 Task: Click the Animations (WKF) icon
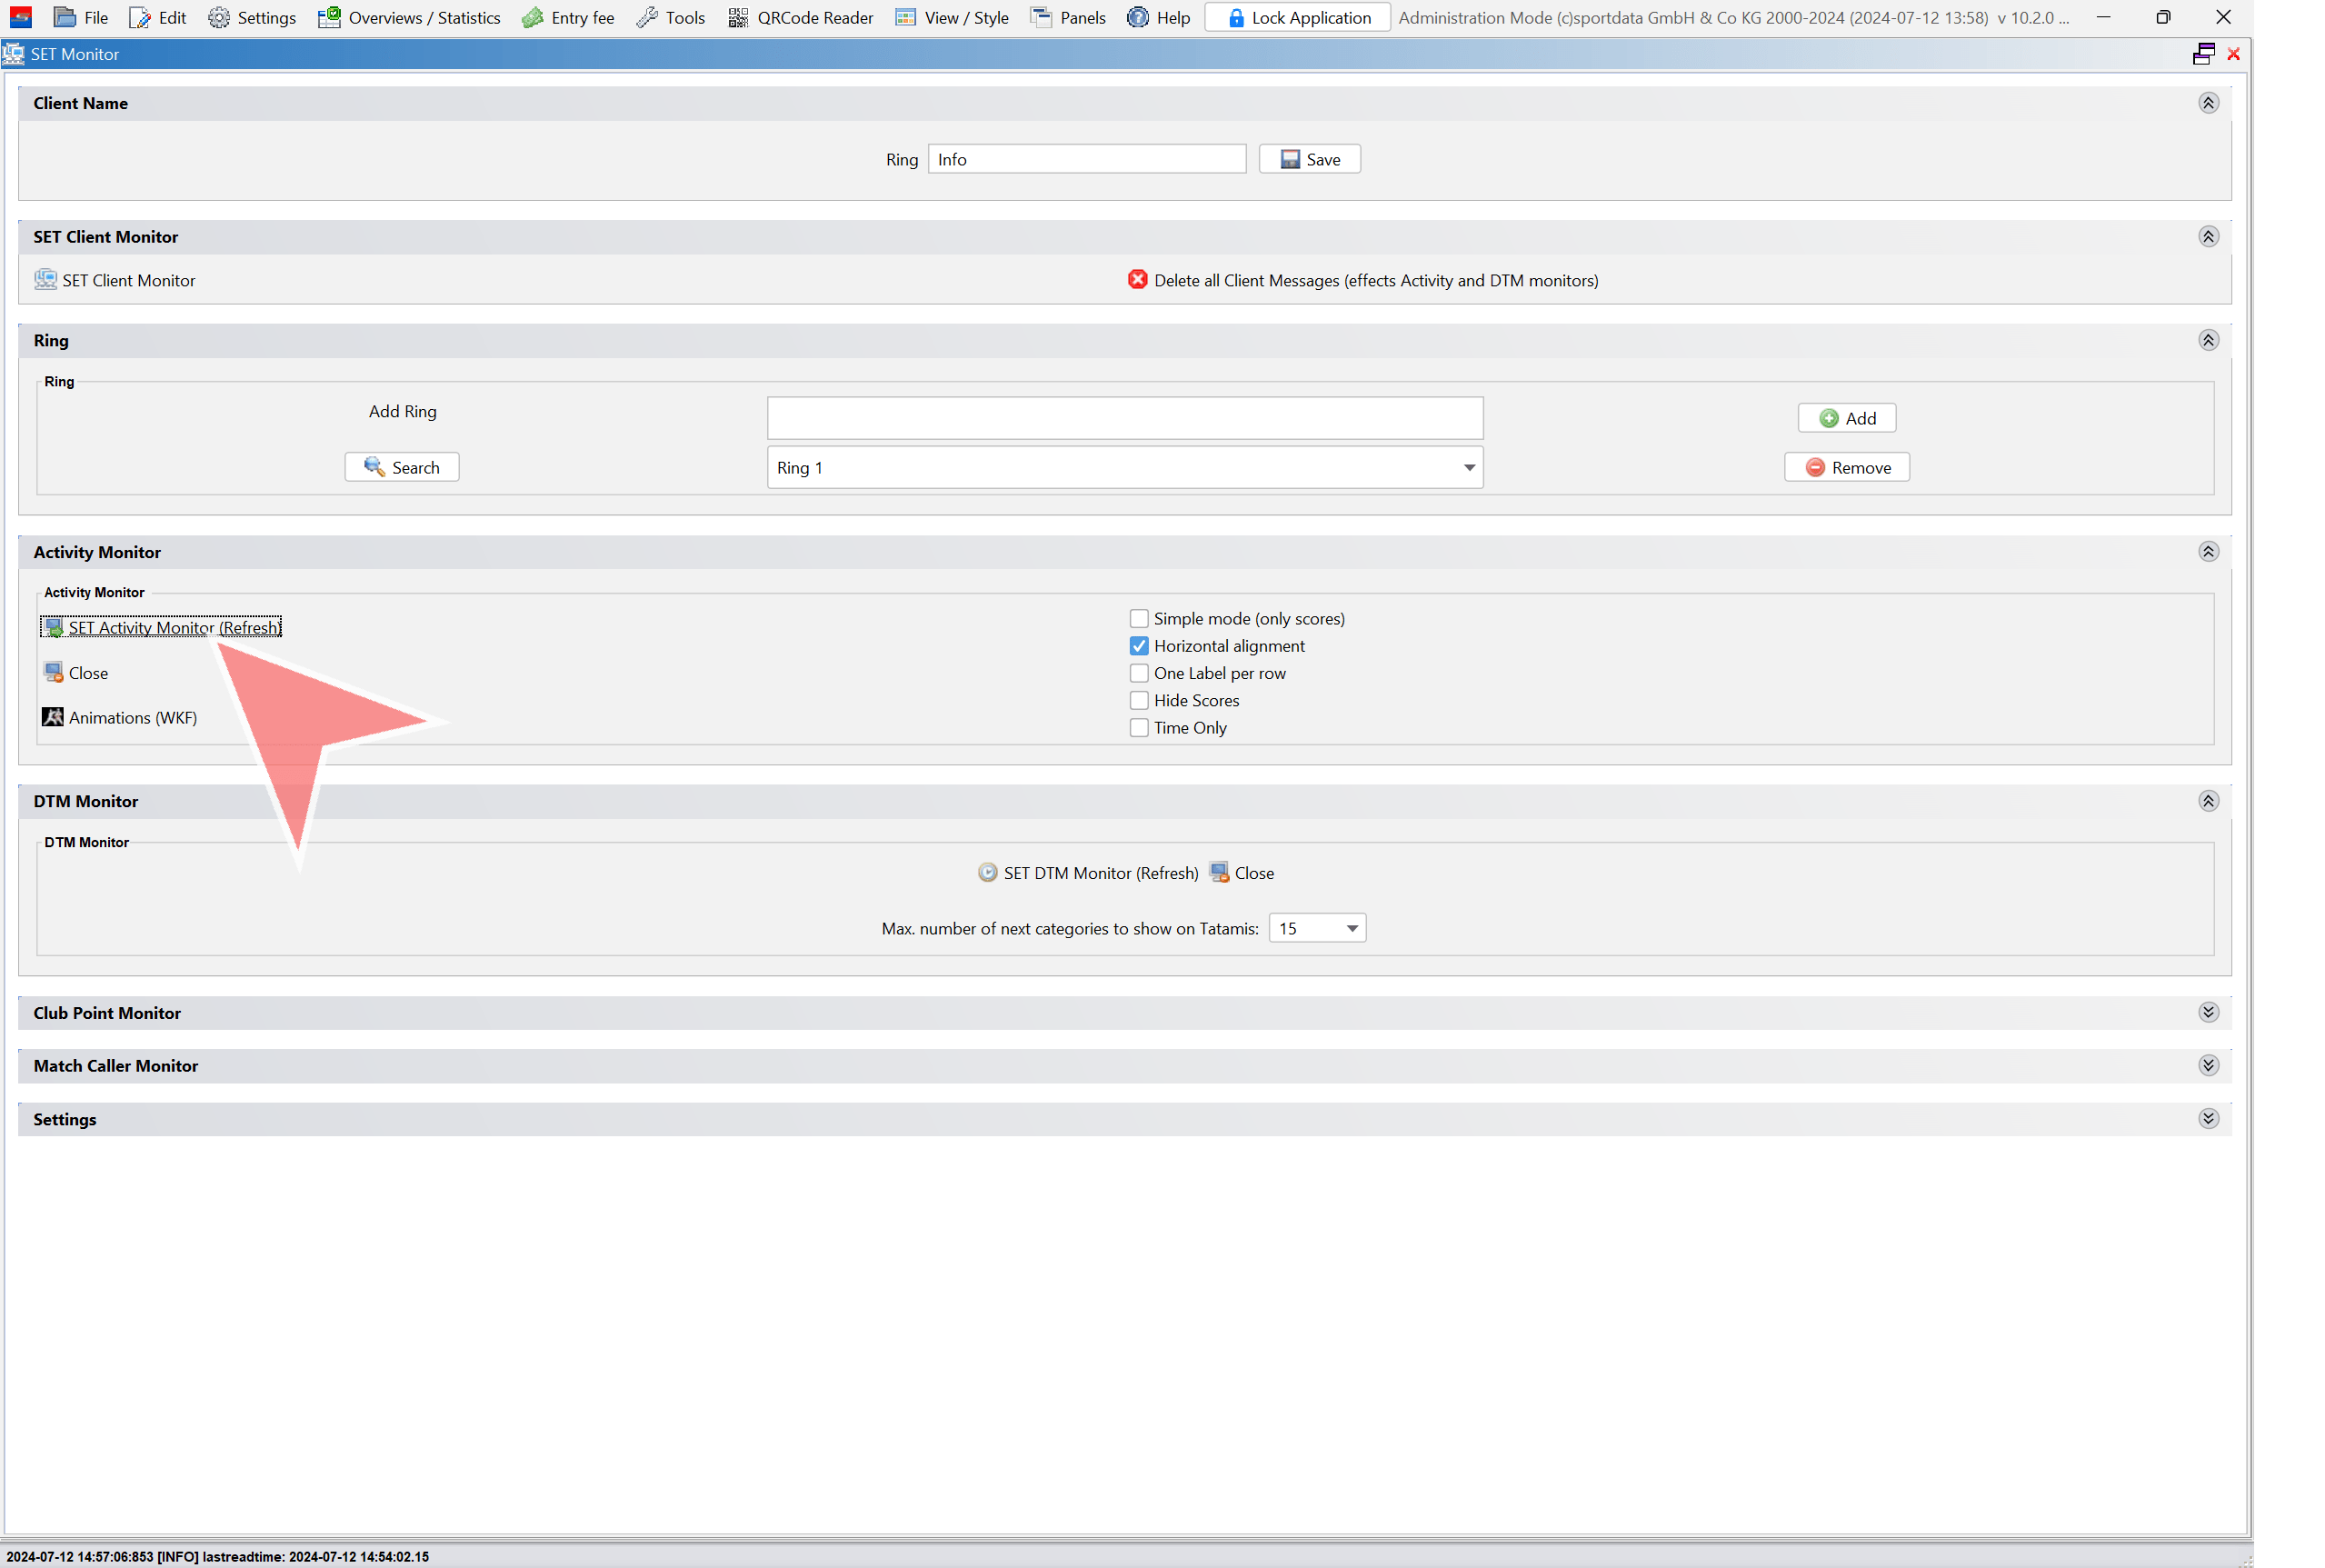53,717
